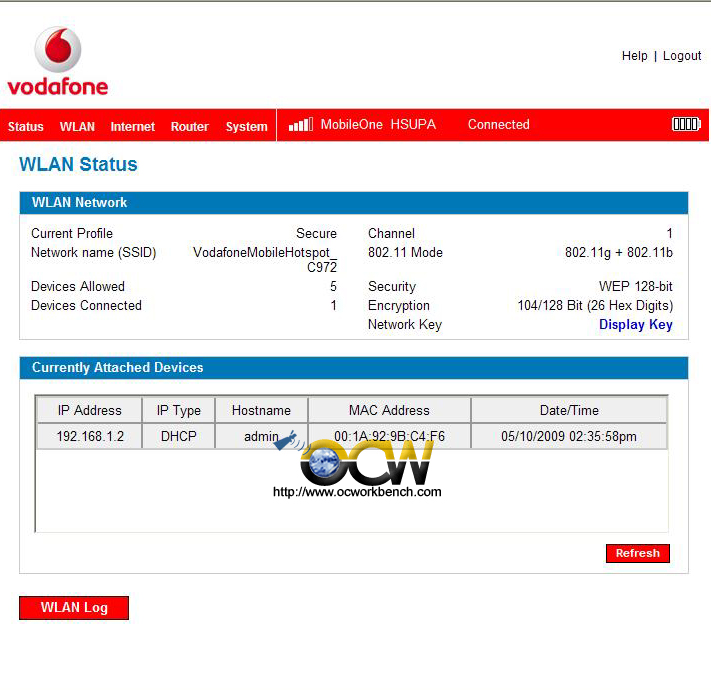711x695 pixels.
Task: Click the Current Profile label
Action: (x=72, y=233)
